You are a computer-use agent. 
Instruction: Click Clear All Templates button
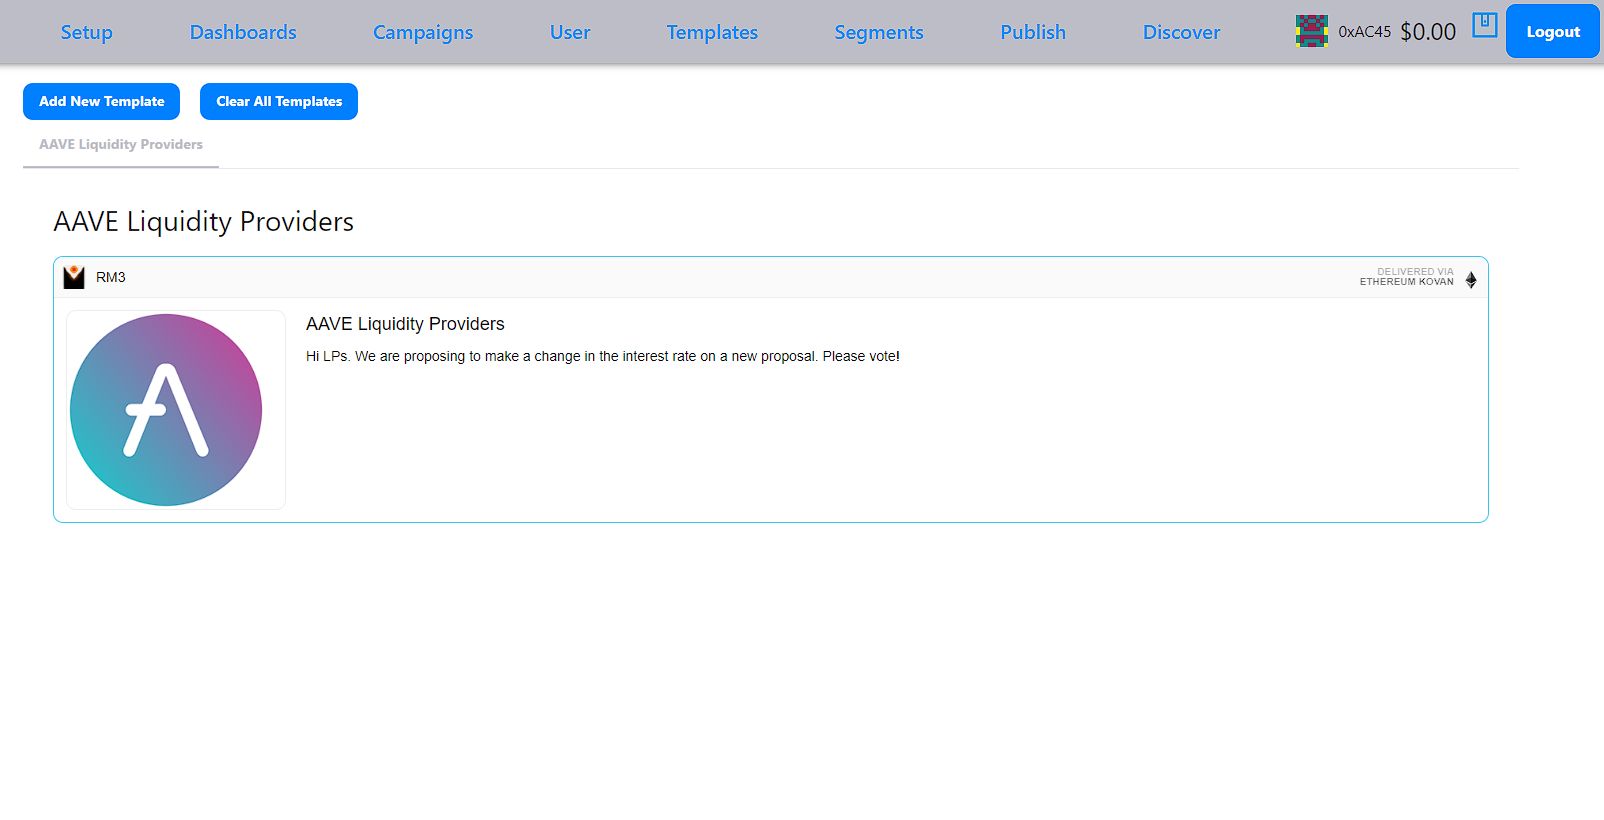tap(279, 101)
